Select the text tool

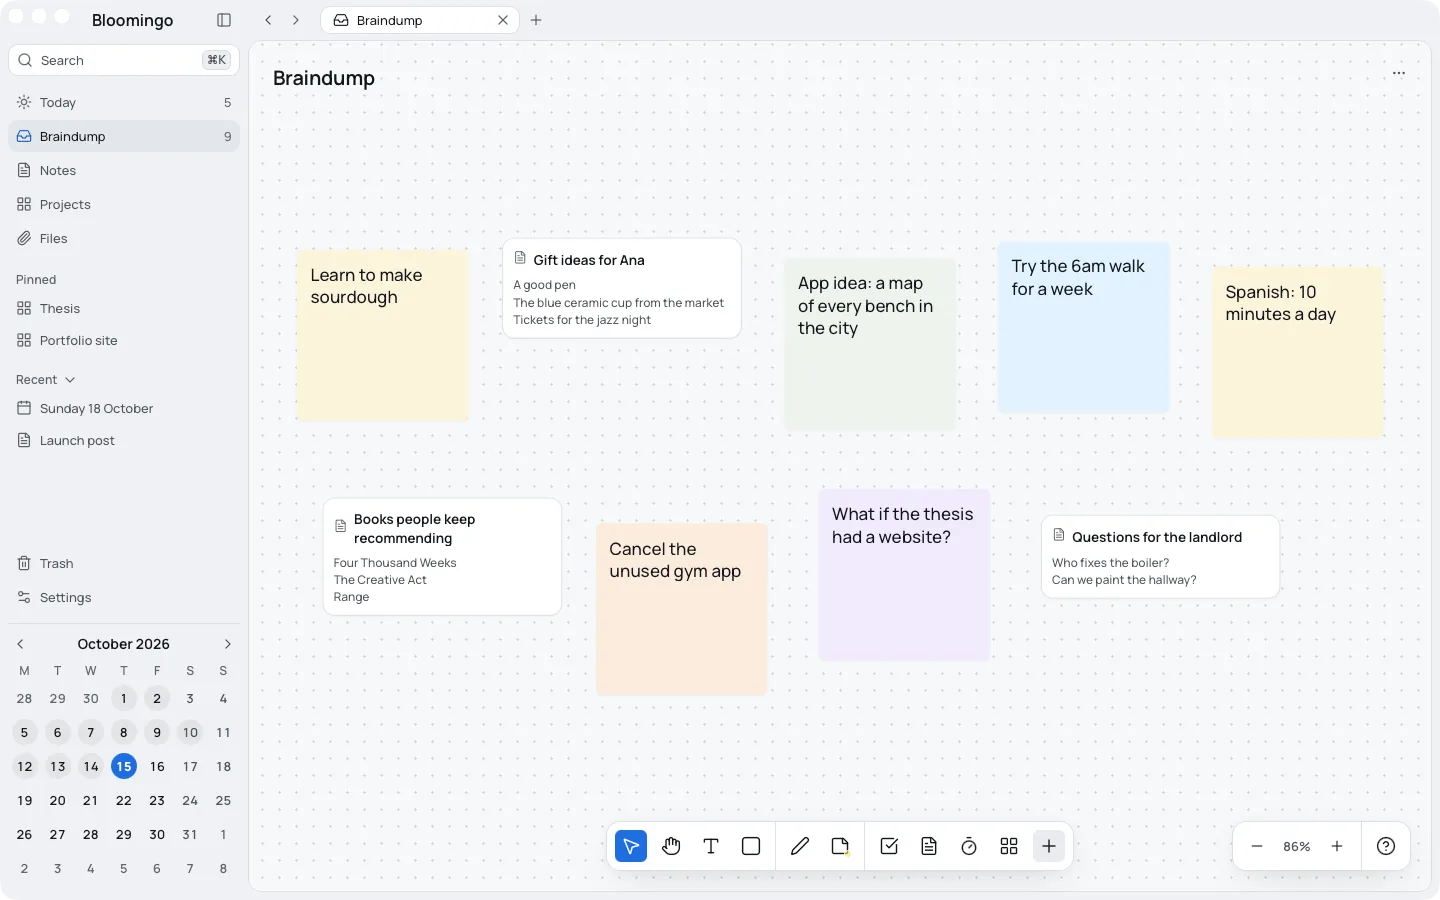click(x=711, y=846)
